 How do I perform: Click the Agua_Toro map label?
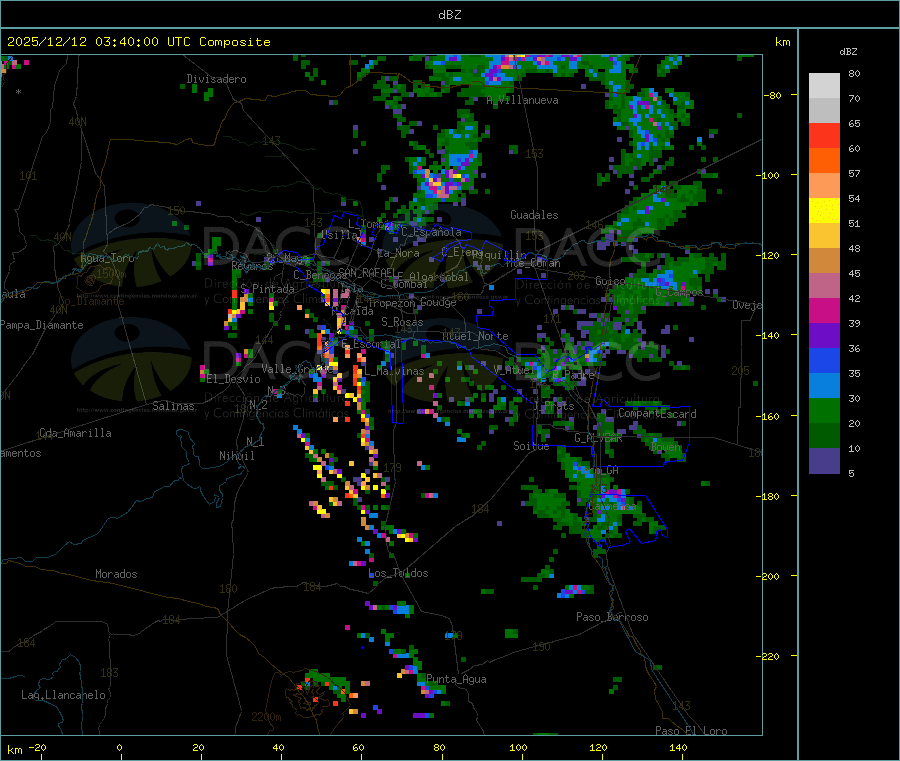coord(107,258)
